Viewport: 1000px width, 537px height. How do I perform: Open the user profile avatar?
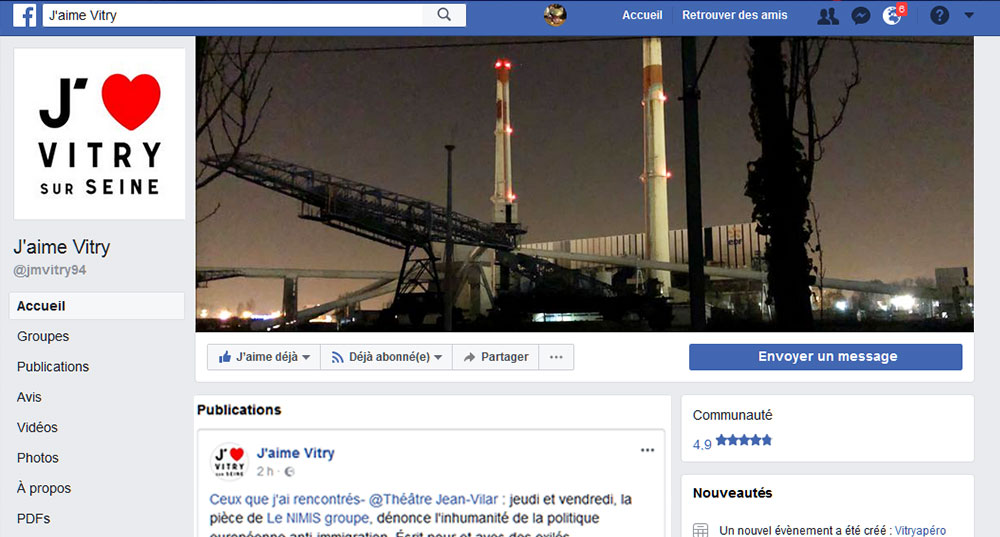555,15
